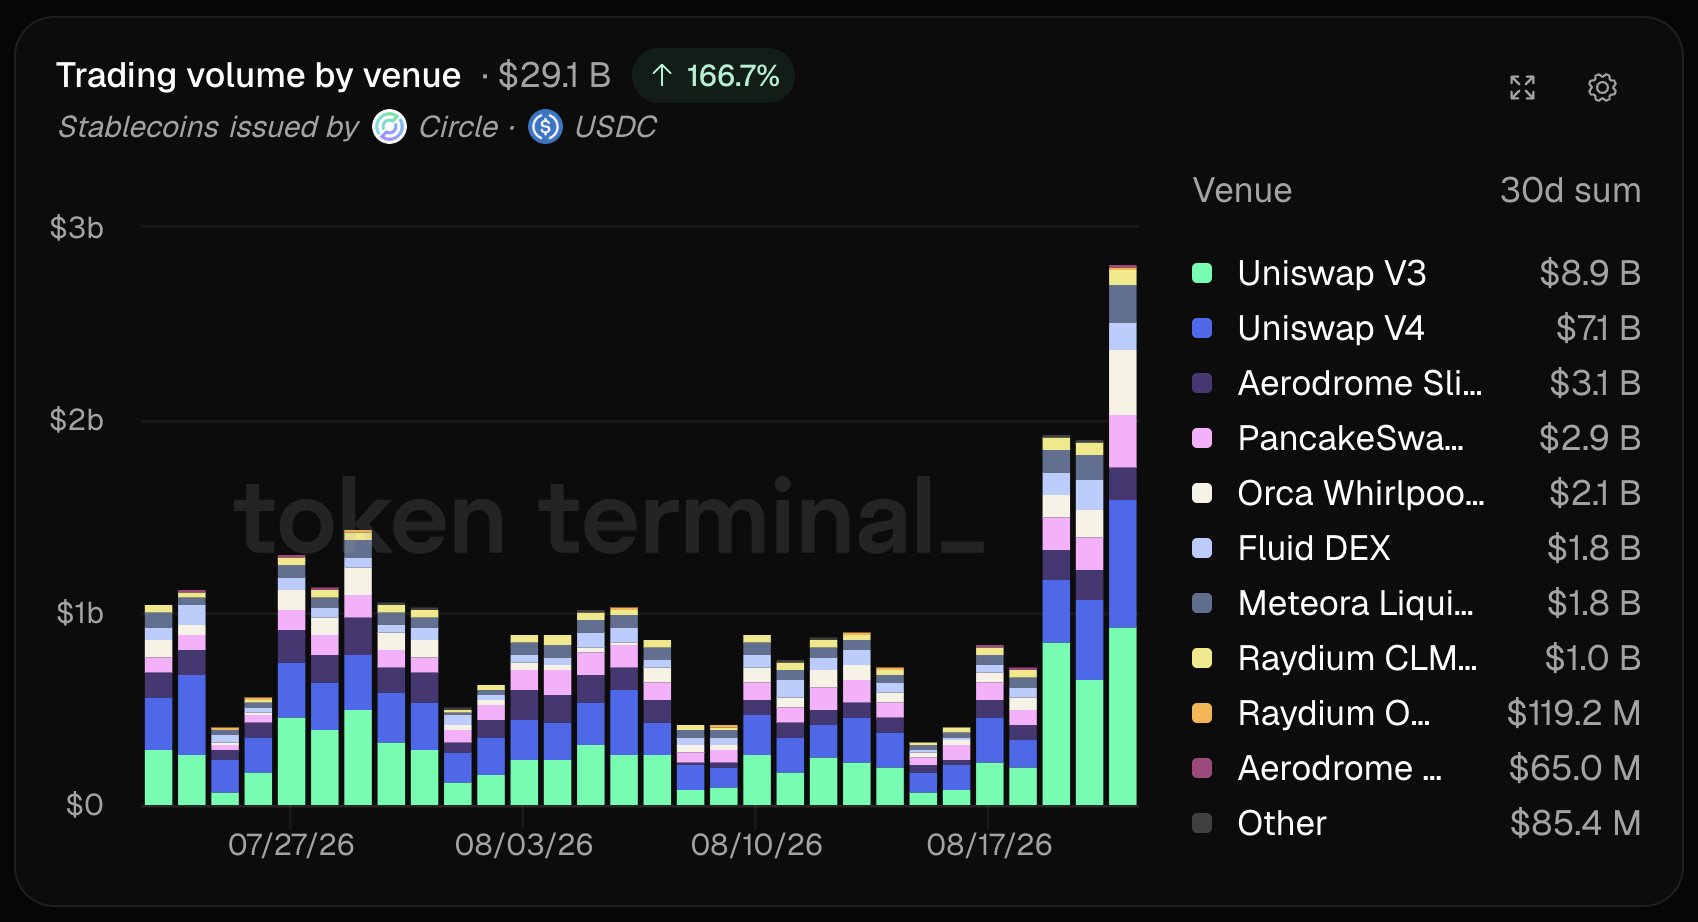
Task: Click the $3.1 B value
Action: (1595, 383)
